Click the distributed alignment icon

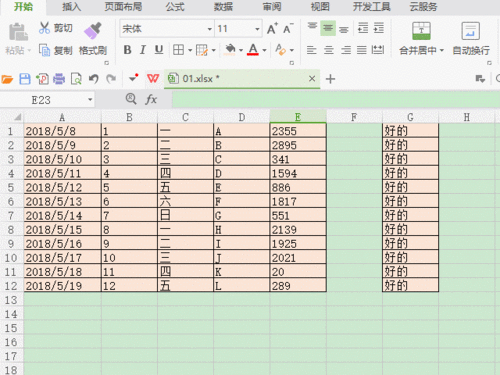[x=378, y=50]
